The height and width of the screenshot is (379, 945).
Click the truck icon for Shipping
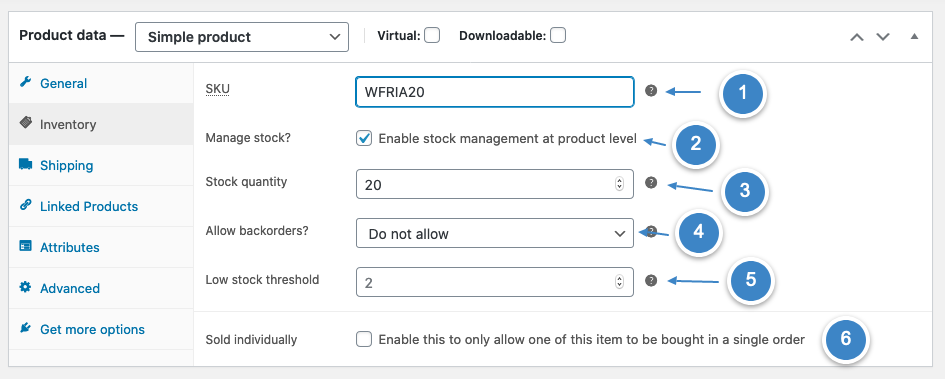coord(25,164)
